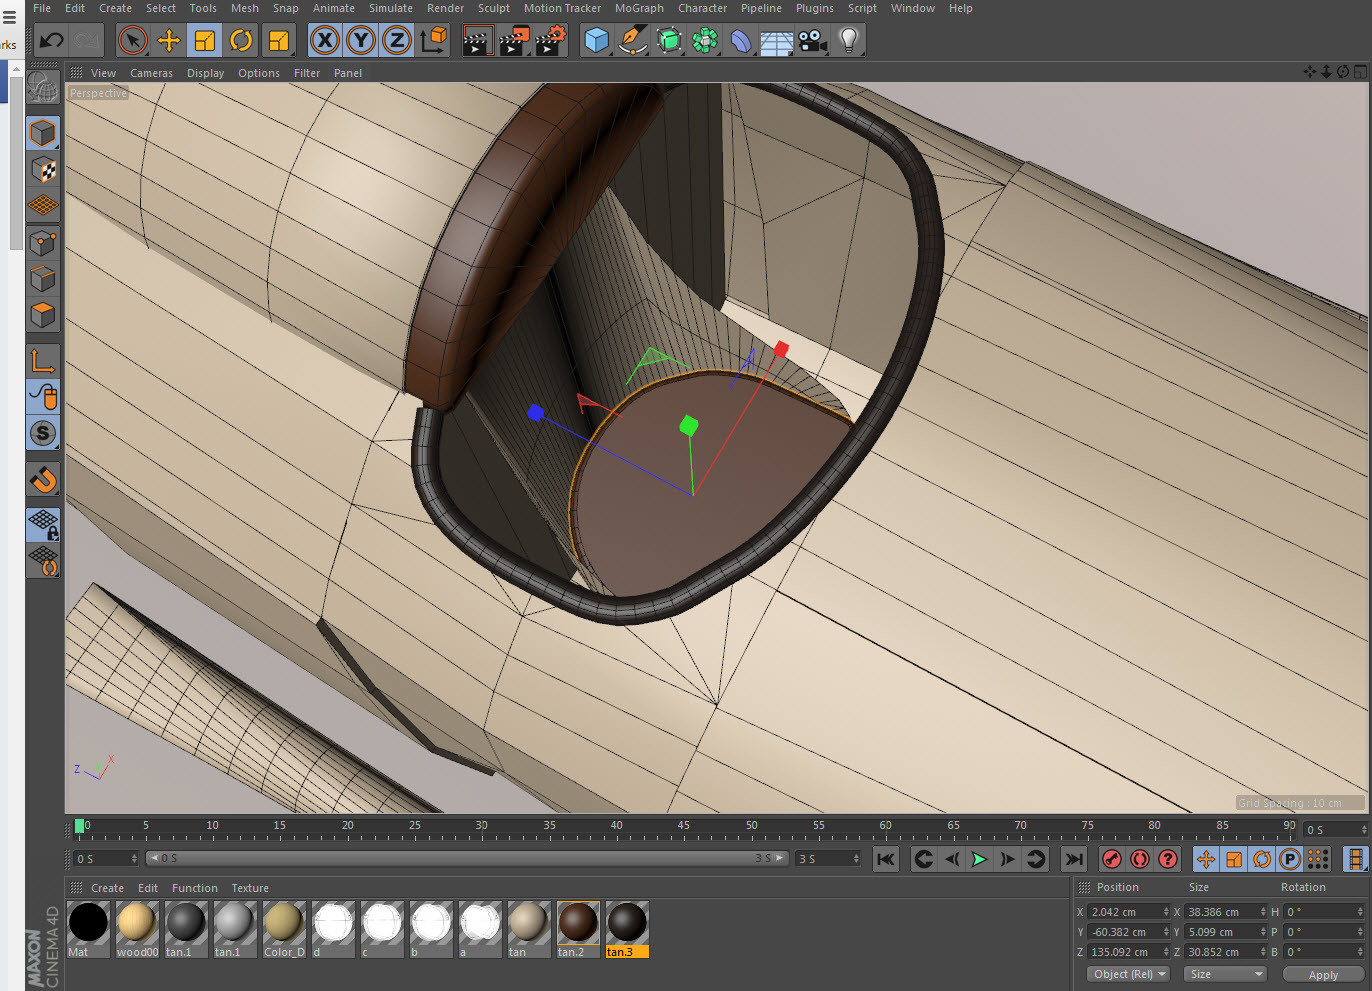Activate Workplane mode orange grid icon
Screen dimensions: 1372x991
click(x=43, y=205)
